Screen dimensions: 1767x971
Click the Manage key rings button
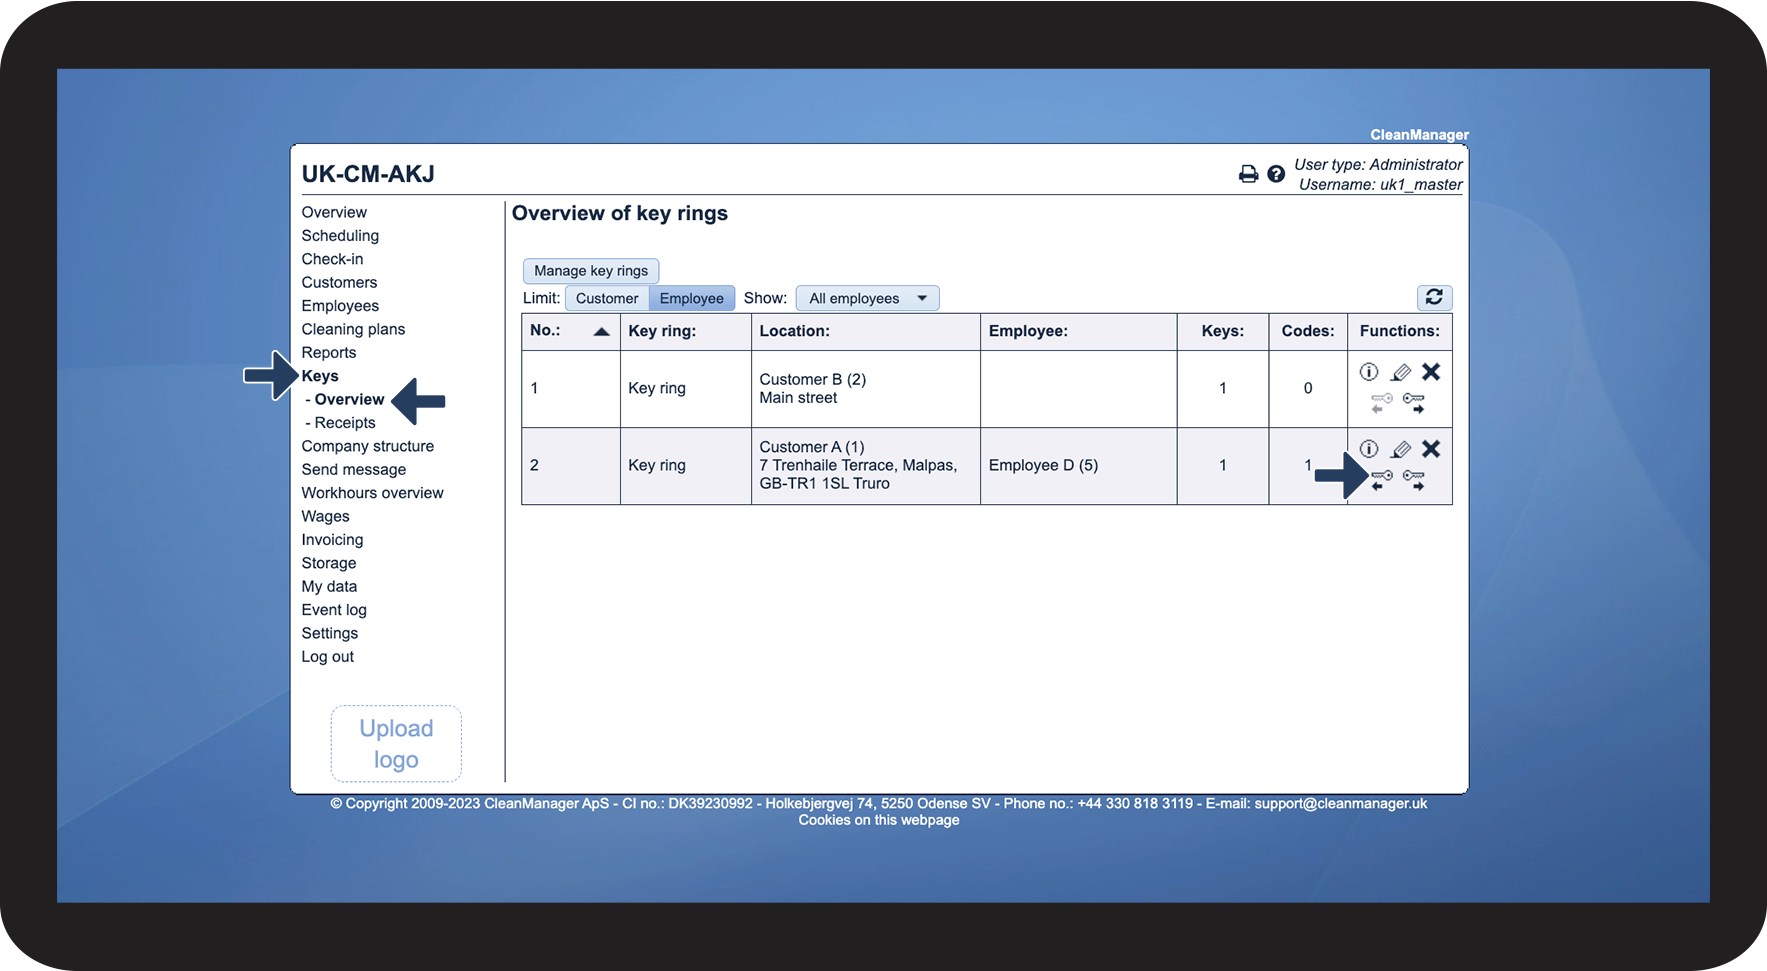(x=591, y=271)
